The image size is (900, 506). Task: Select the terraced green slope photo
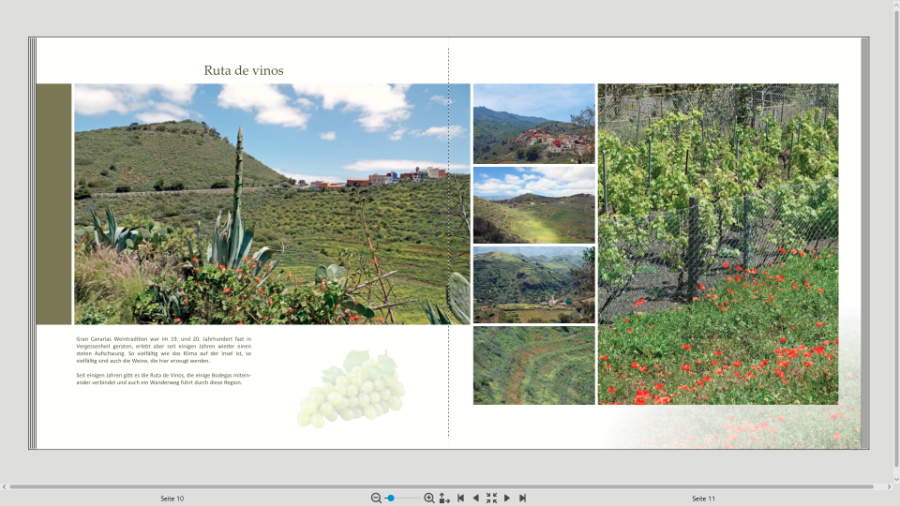click(x=534, y=365)
